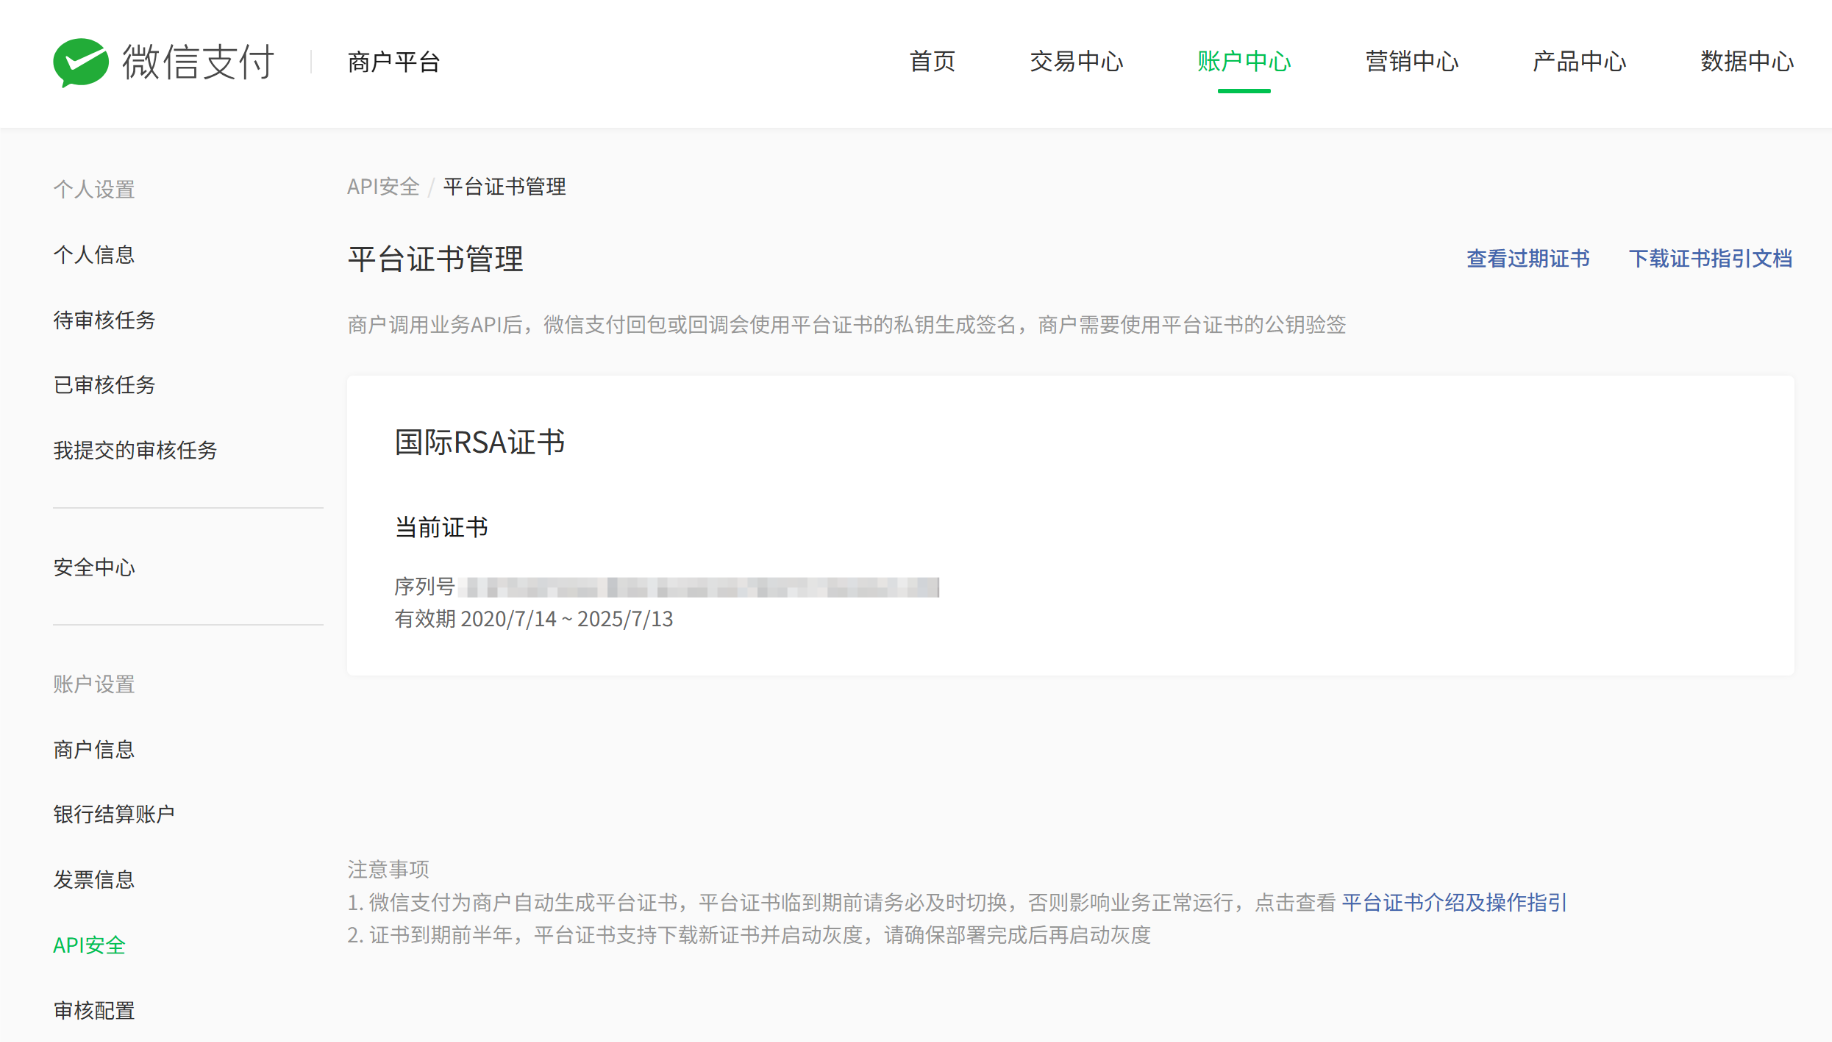Viewport: 1832px width, 1042px height.
Task: Select 待审核任务 sidebar item
Action: pyautogui.click(x=104, y=320)
